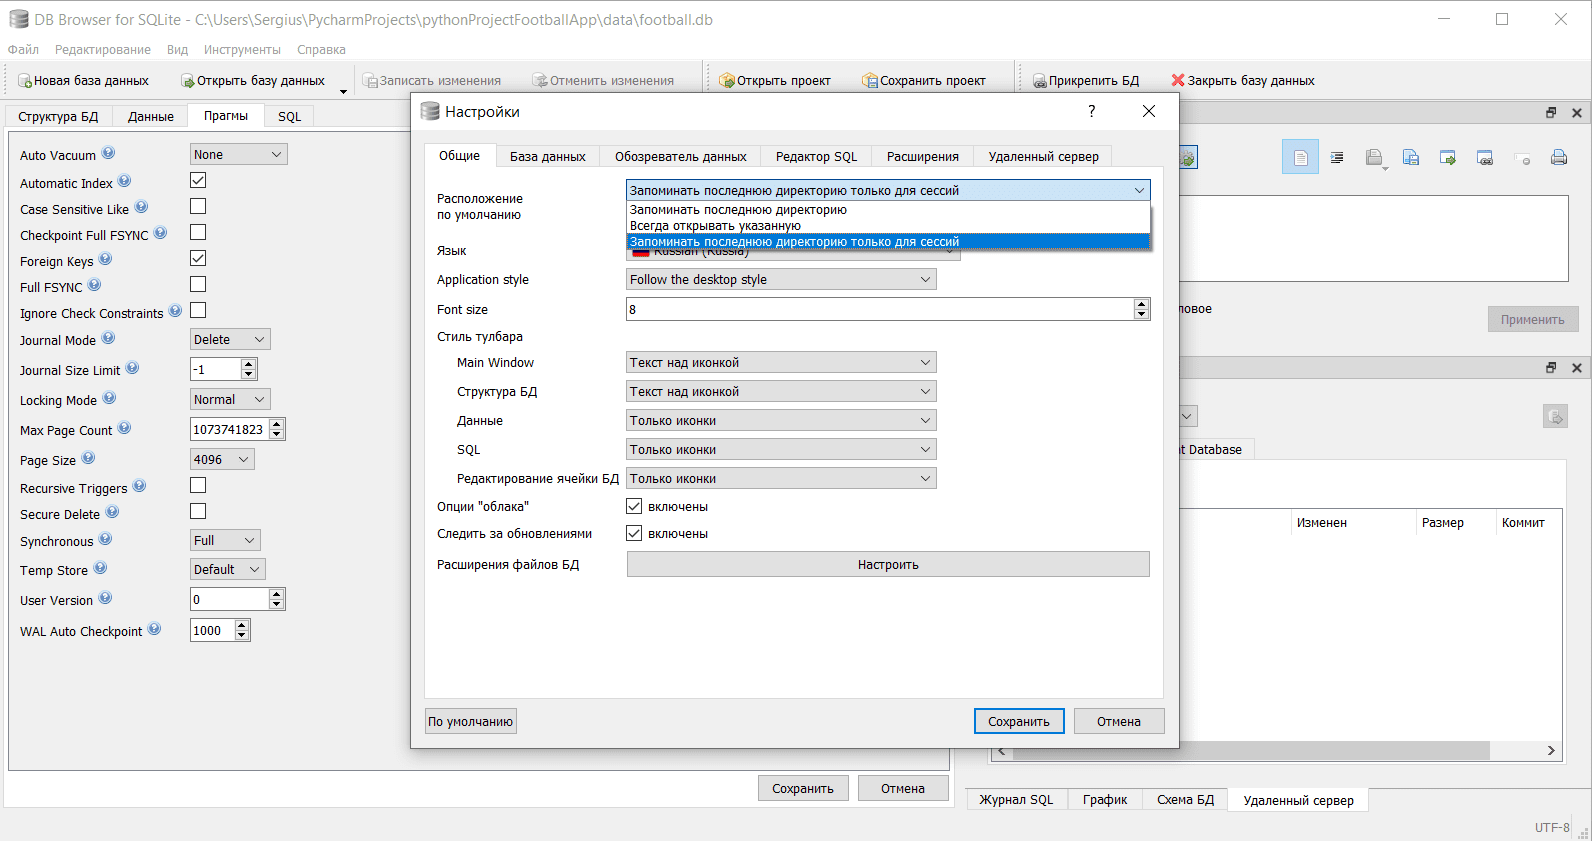Open the Journal Mode dropdown
1592x841 pixels.
point(230,339)
